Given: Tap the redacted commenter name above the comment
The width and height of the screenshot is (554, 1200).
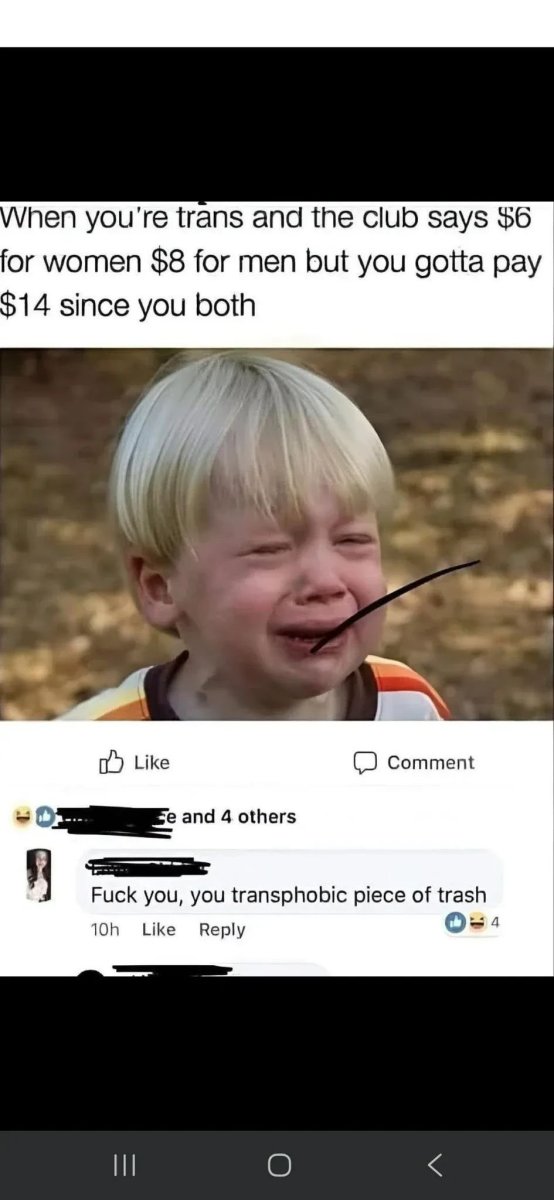Looking at the screenshot, I should pos(148,866).
